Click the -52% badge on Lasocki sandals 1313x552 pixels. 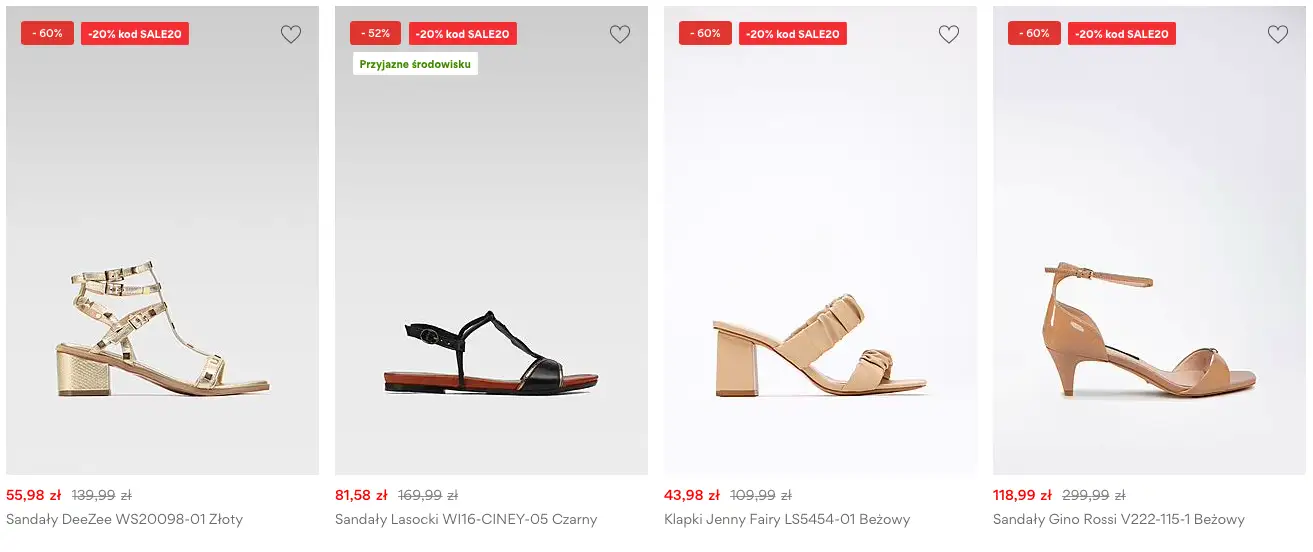[x=376, y=33]
